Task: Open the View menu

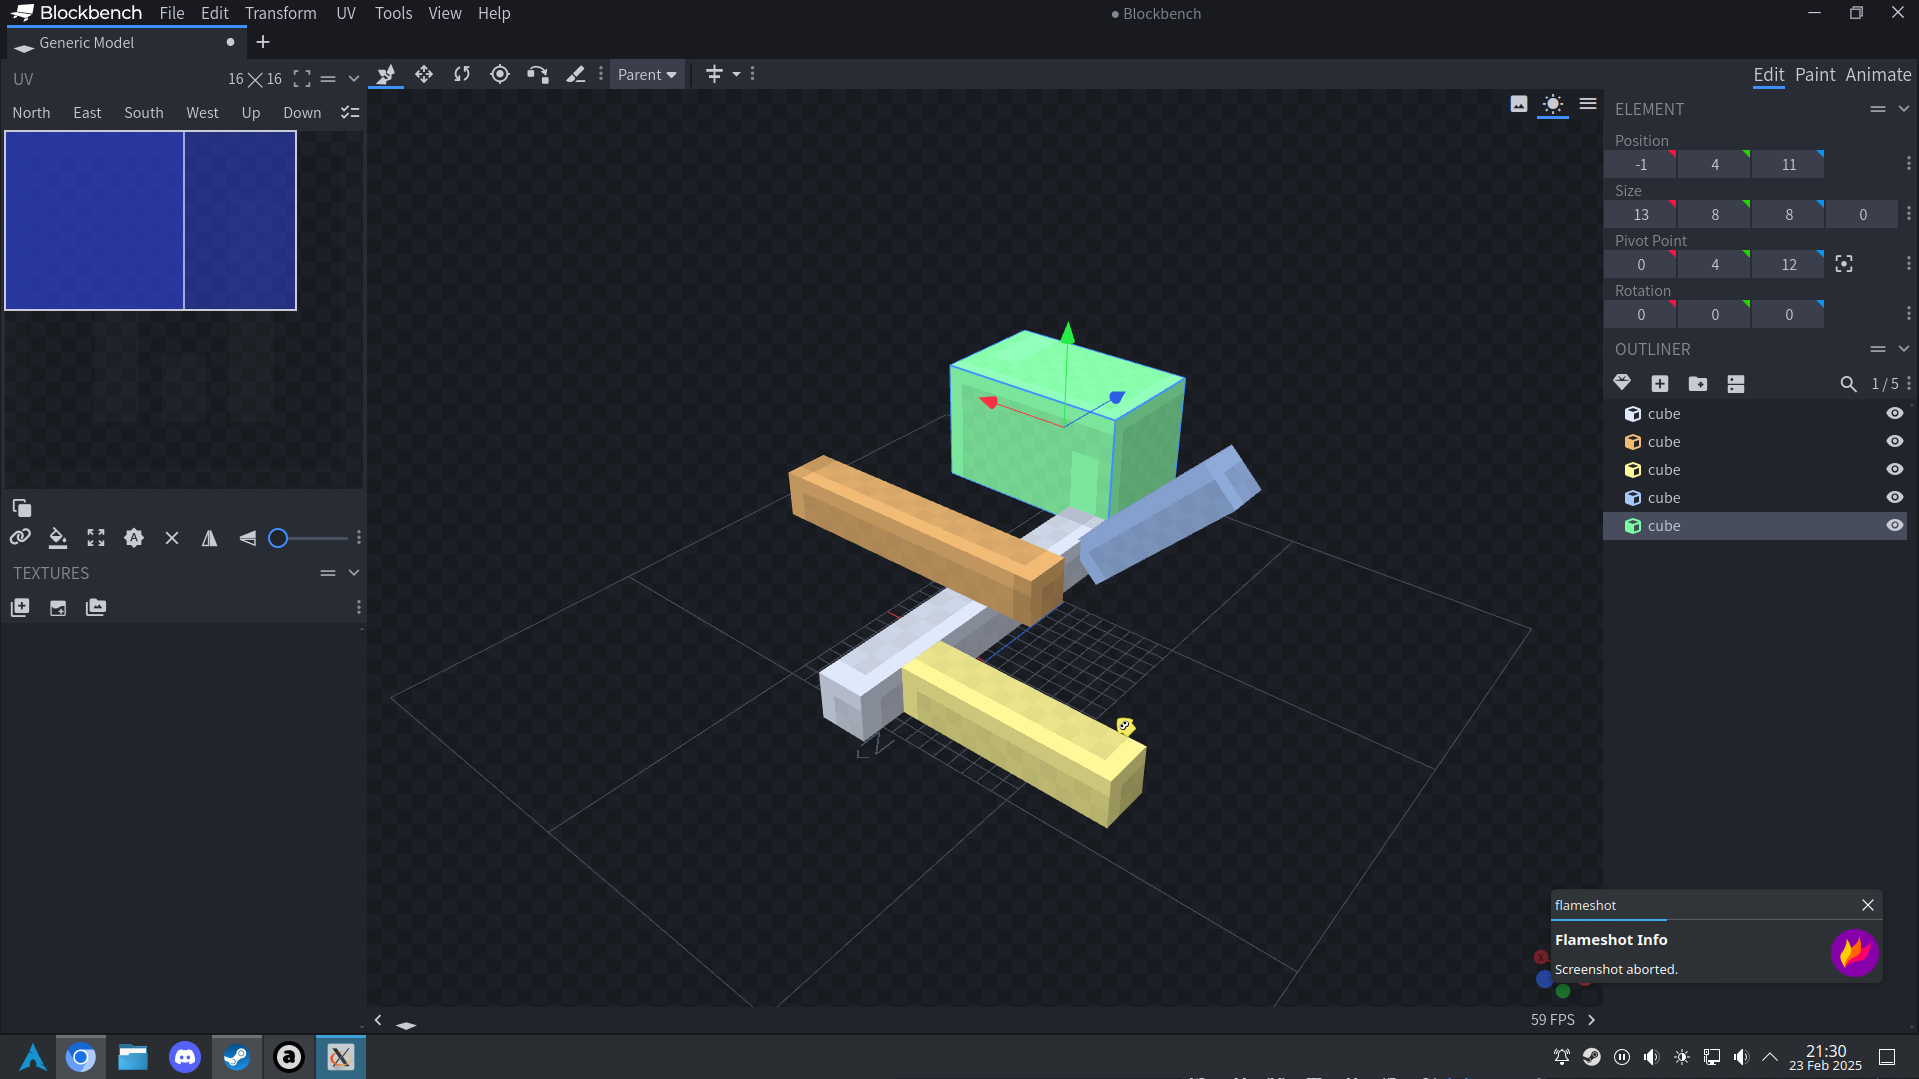Action: pos(445,13)
